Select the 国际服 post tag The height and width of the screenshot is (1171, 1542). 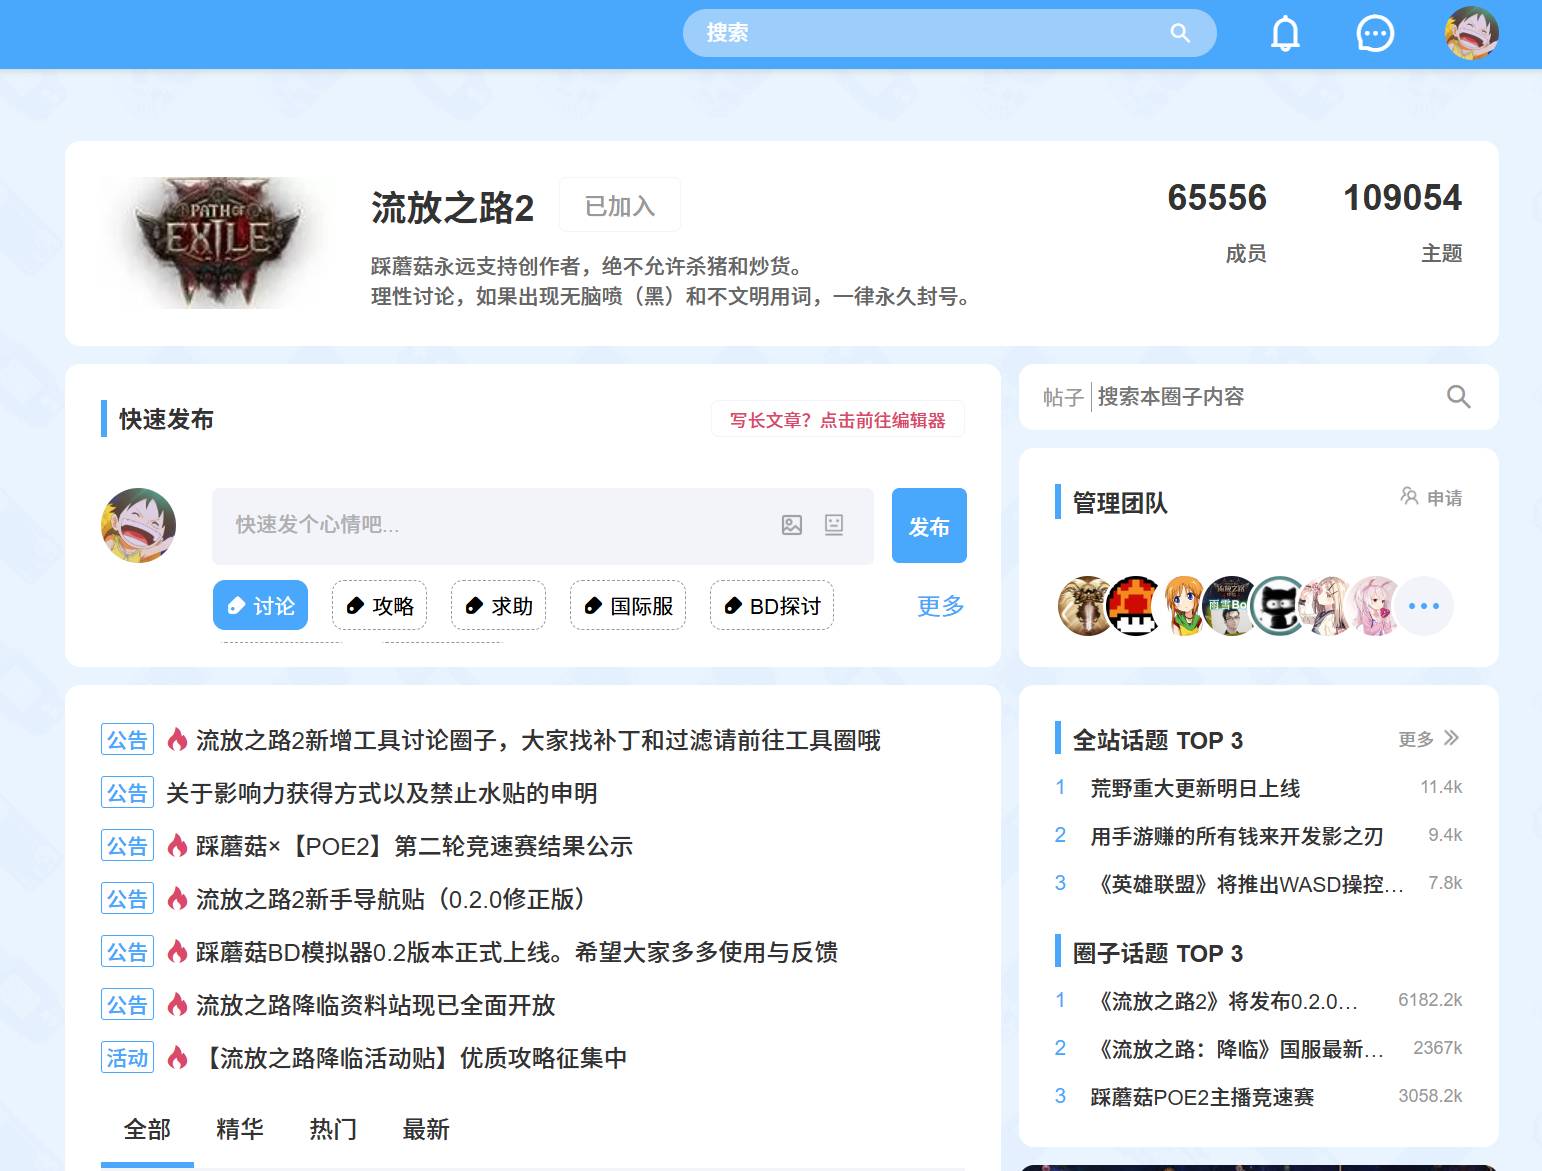coord(628,606)
